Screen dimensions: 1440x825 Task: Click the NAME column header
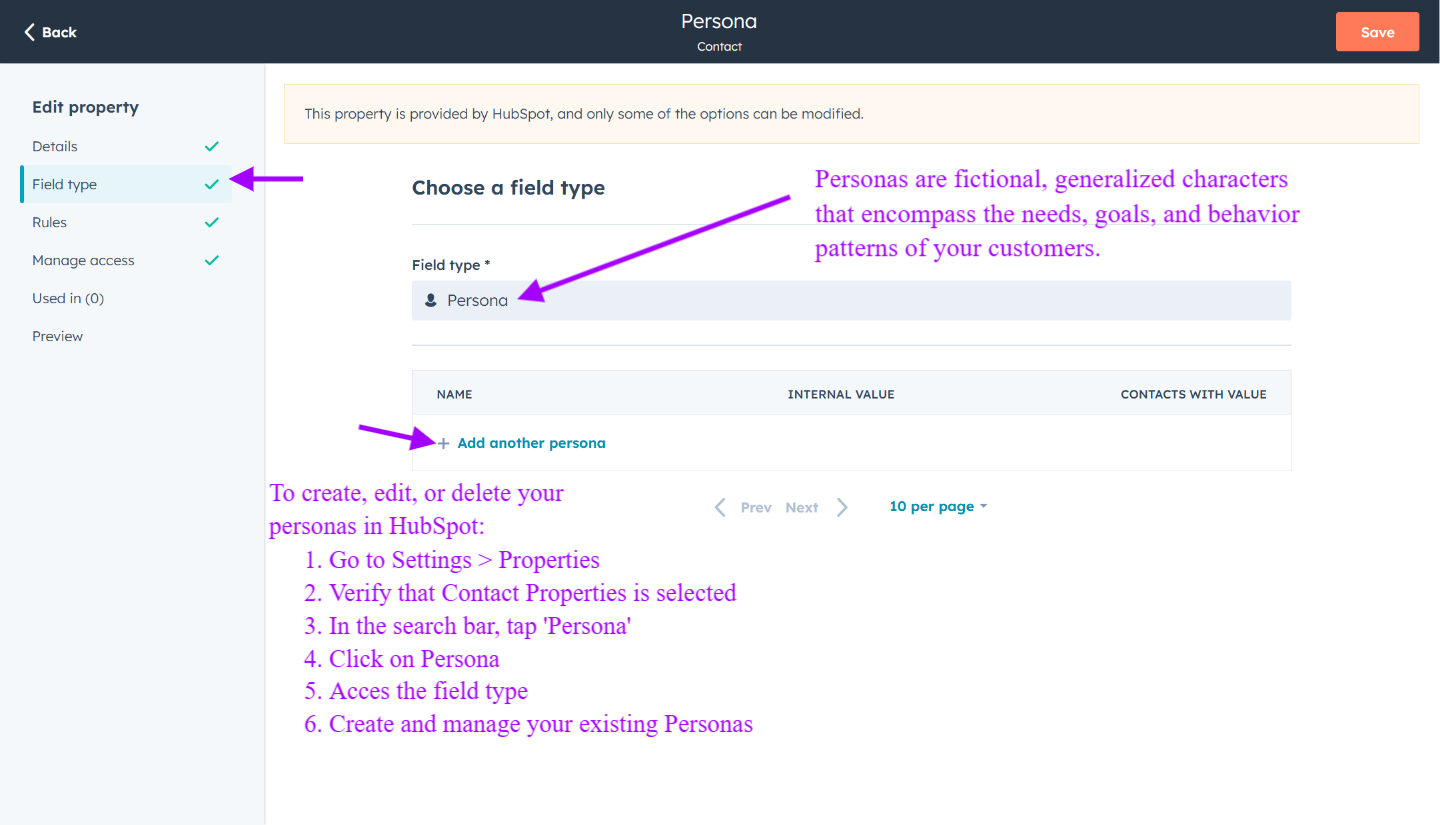pos(455,394)
